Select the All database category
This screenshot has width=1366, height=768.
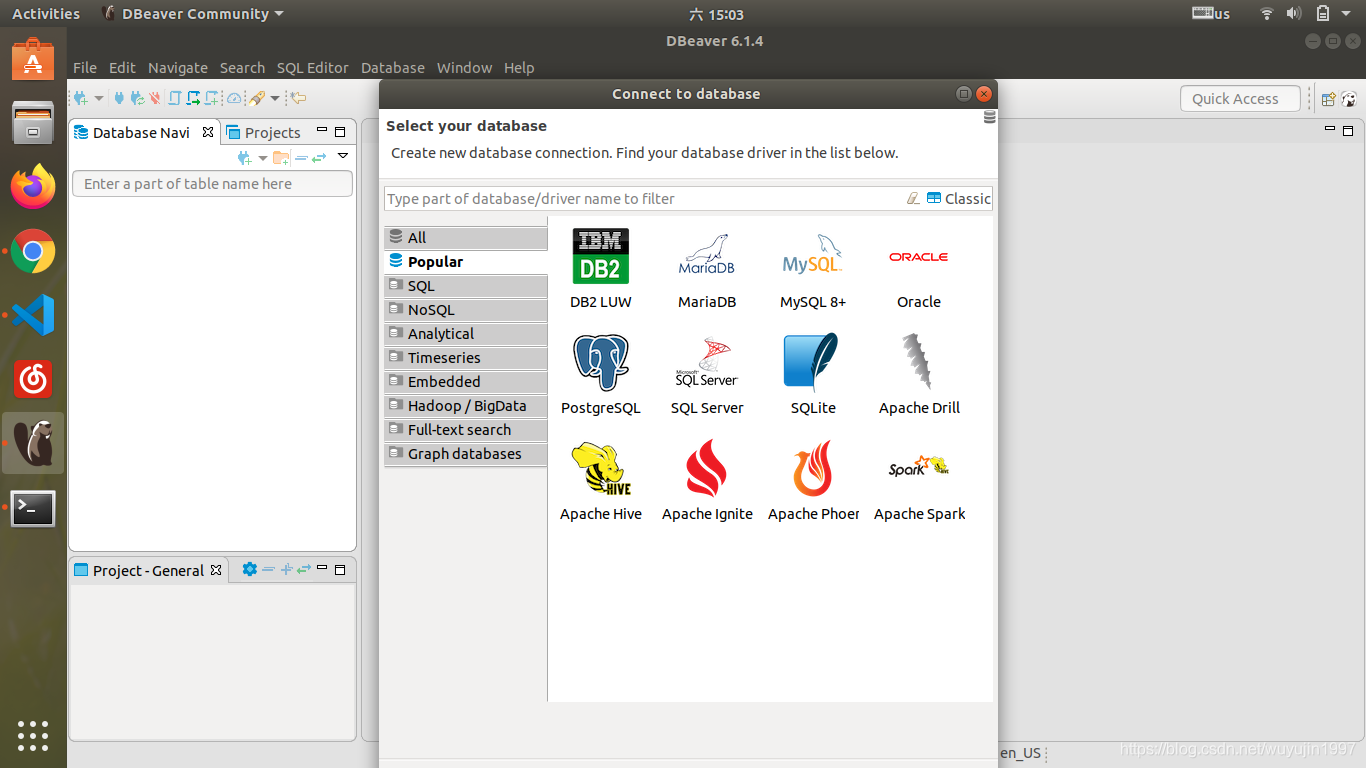click(x=466, y=238)
